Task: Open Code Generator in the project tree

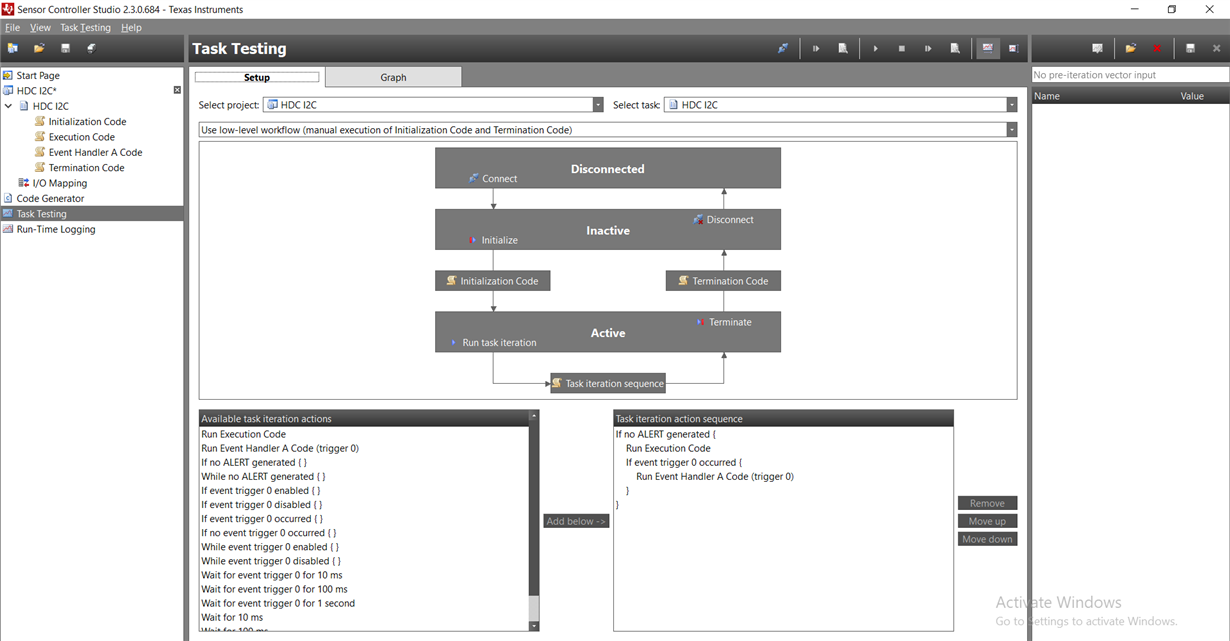Action: click(50, 198)
